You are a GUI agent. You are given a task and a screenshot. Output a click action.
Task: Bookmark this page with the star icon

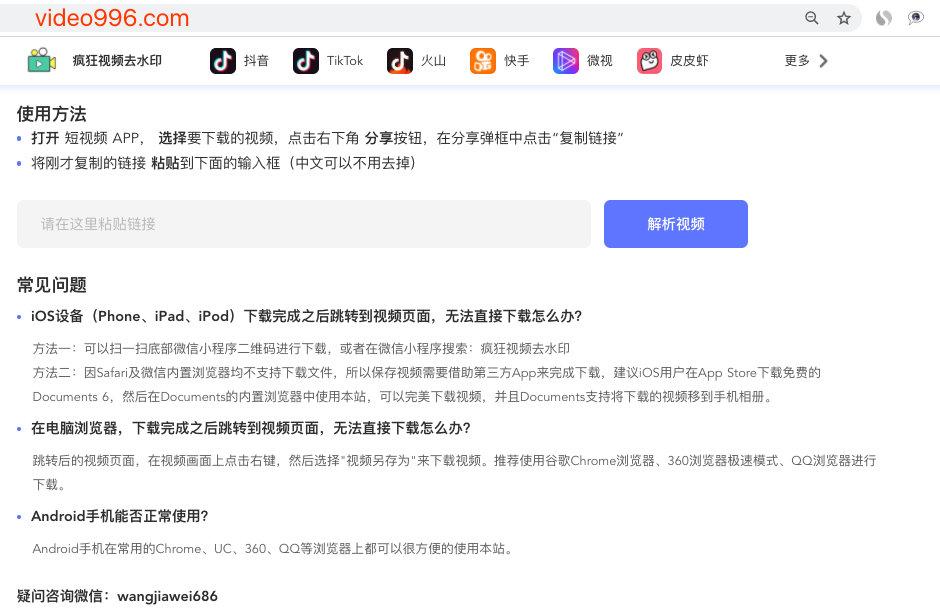[x=844, y=18]
